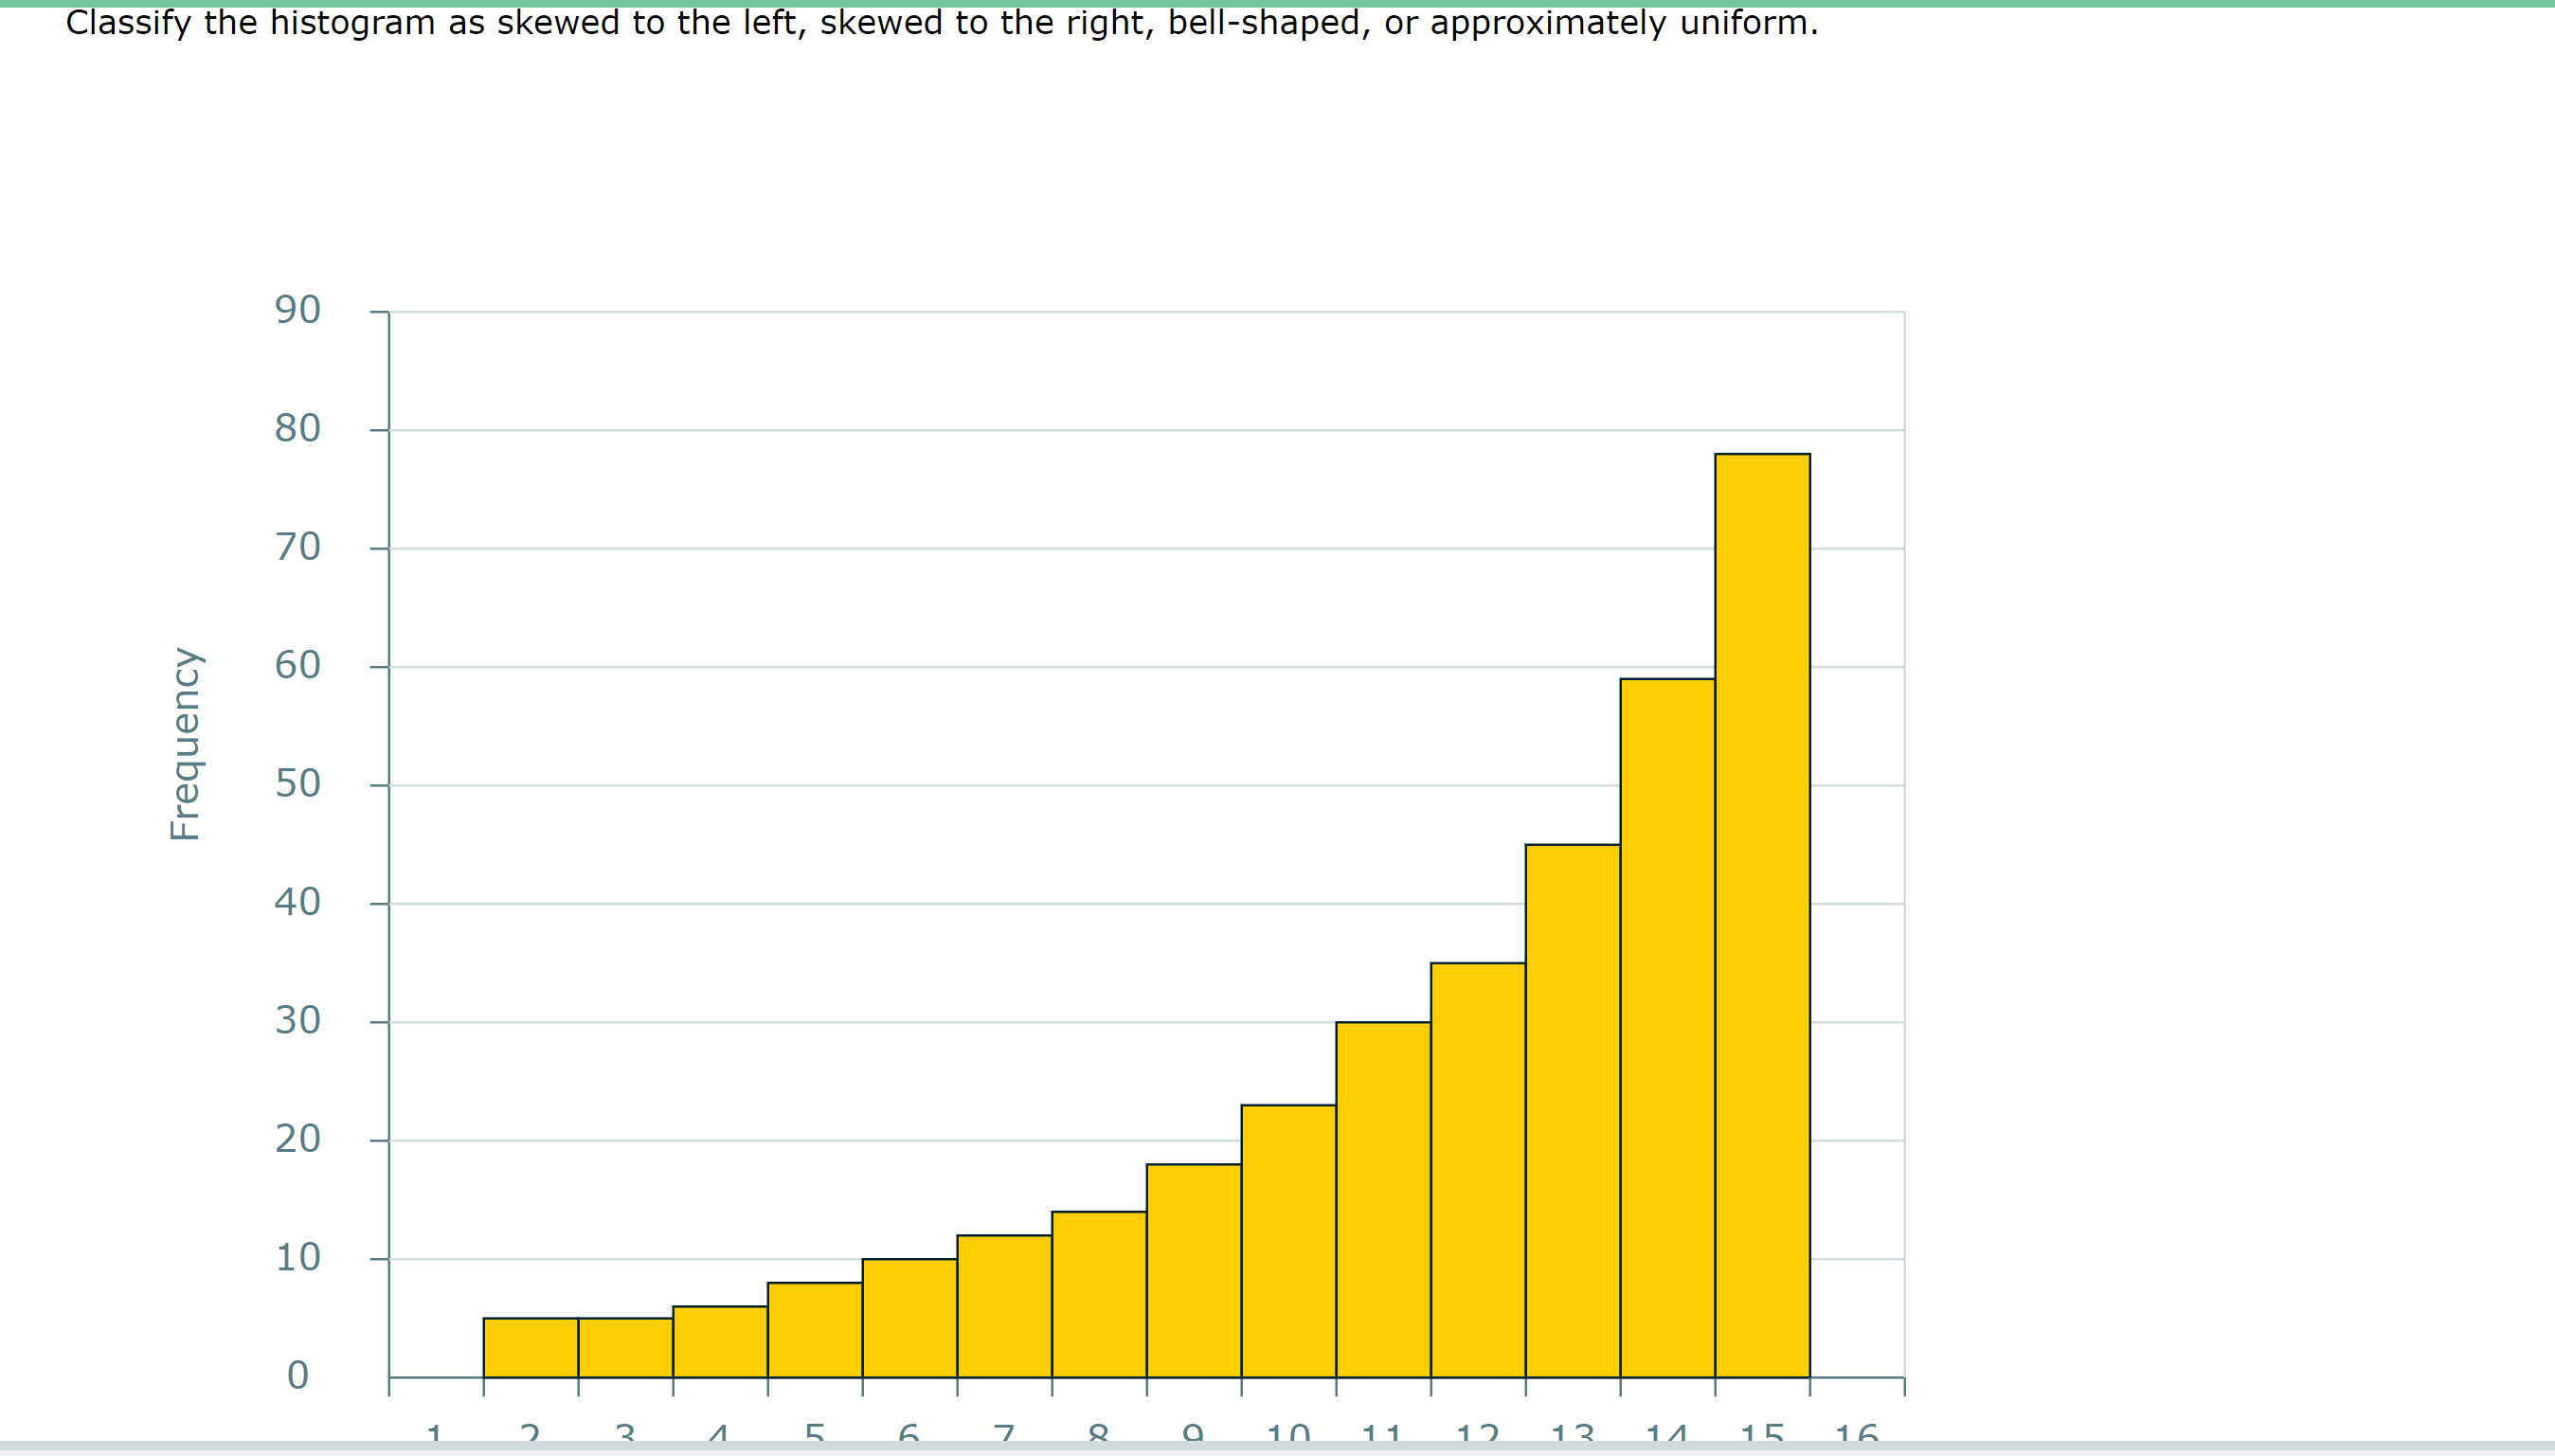Click the horizontal scrollbar at the bottom
This screenshot has width=2555, height=1456.
(x=1277, y=1446)
